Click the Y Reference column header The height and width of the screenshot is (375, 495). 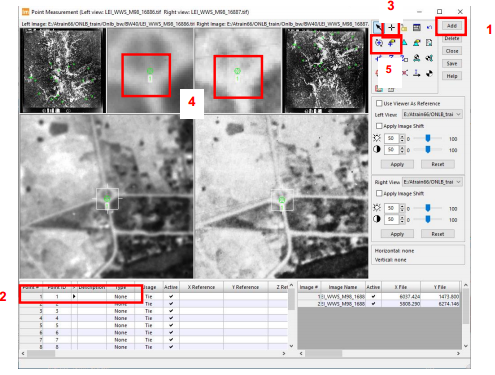pyautogui.click(x=246, y=287)
